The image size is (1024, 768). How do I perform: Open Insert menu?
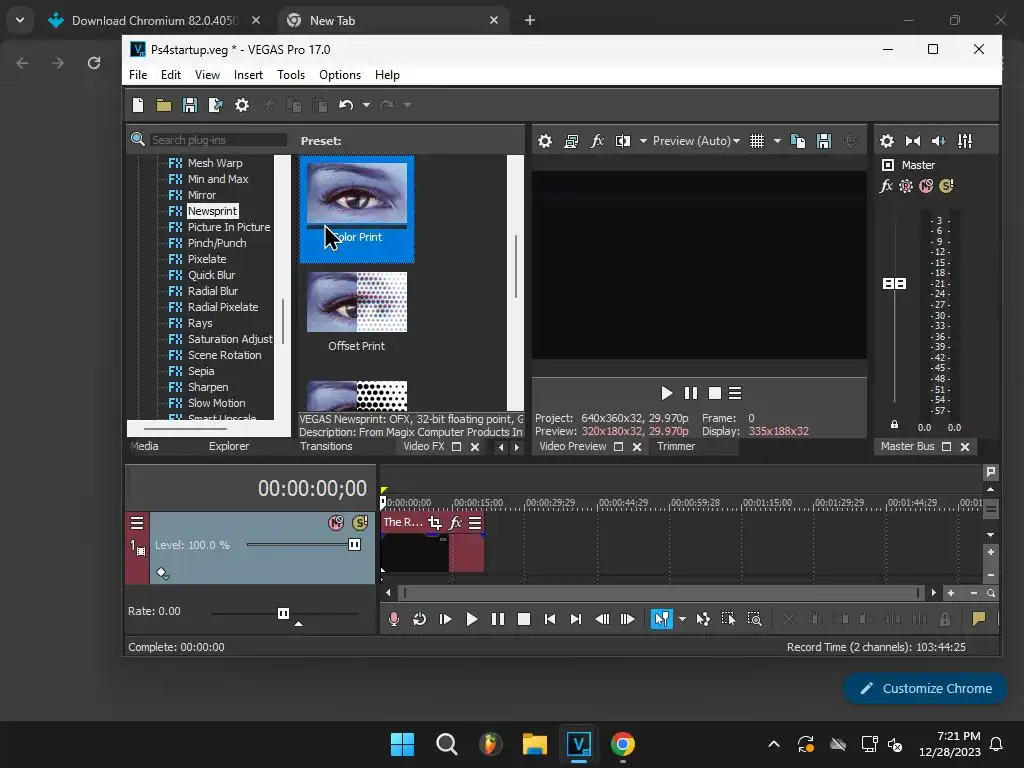tap(248, 75)
